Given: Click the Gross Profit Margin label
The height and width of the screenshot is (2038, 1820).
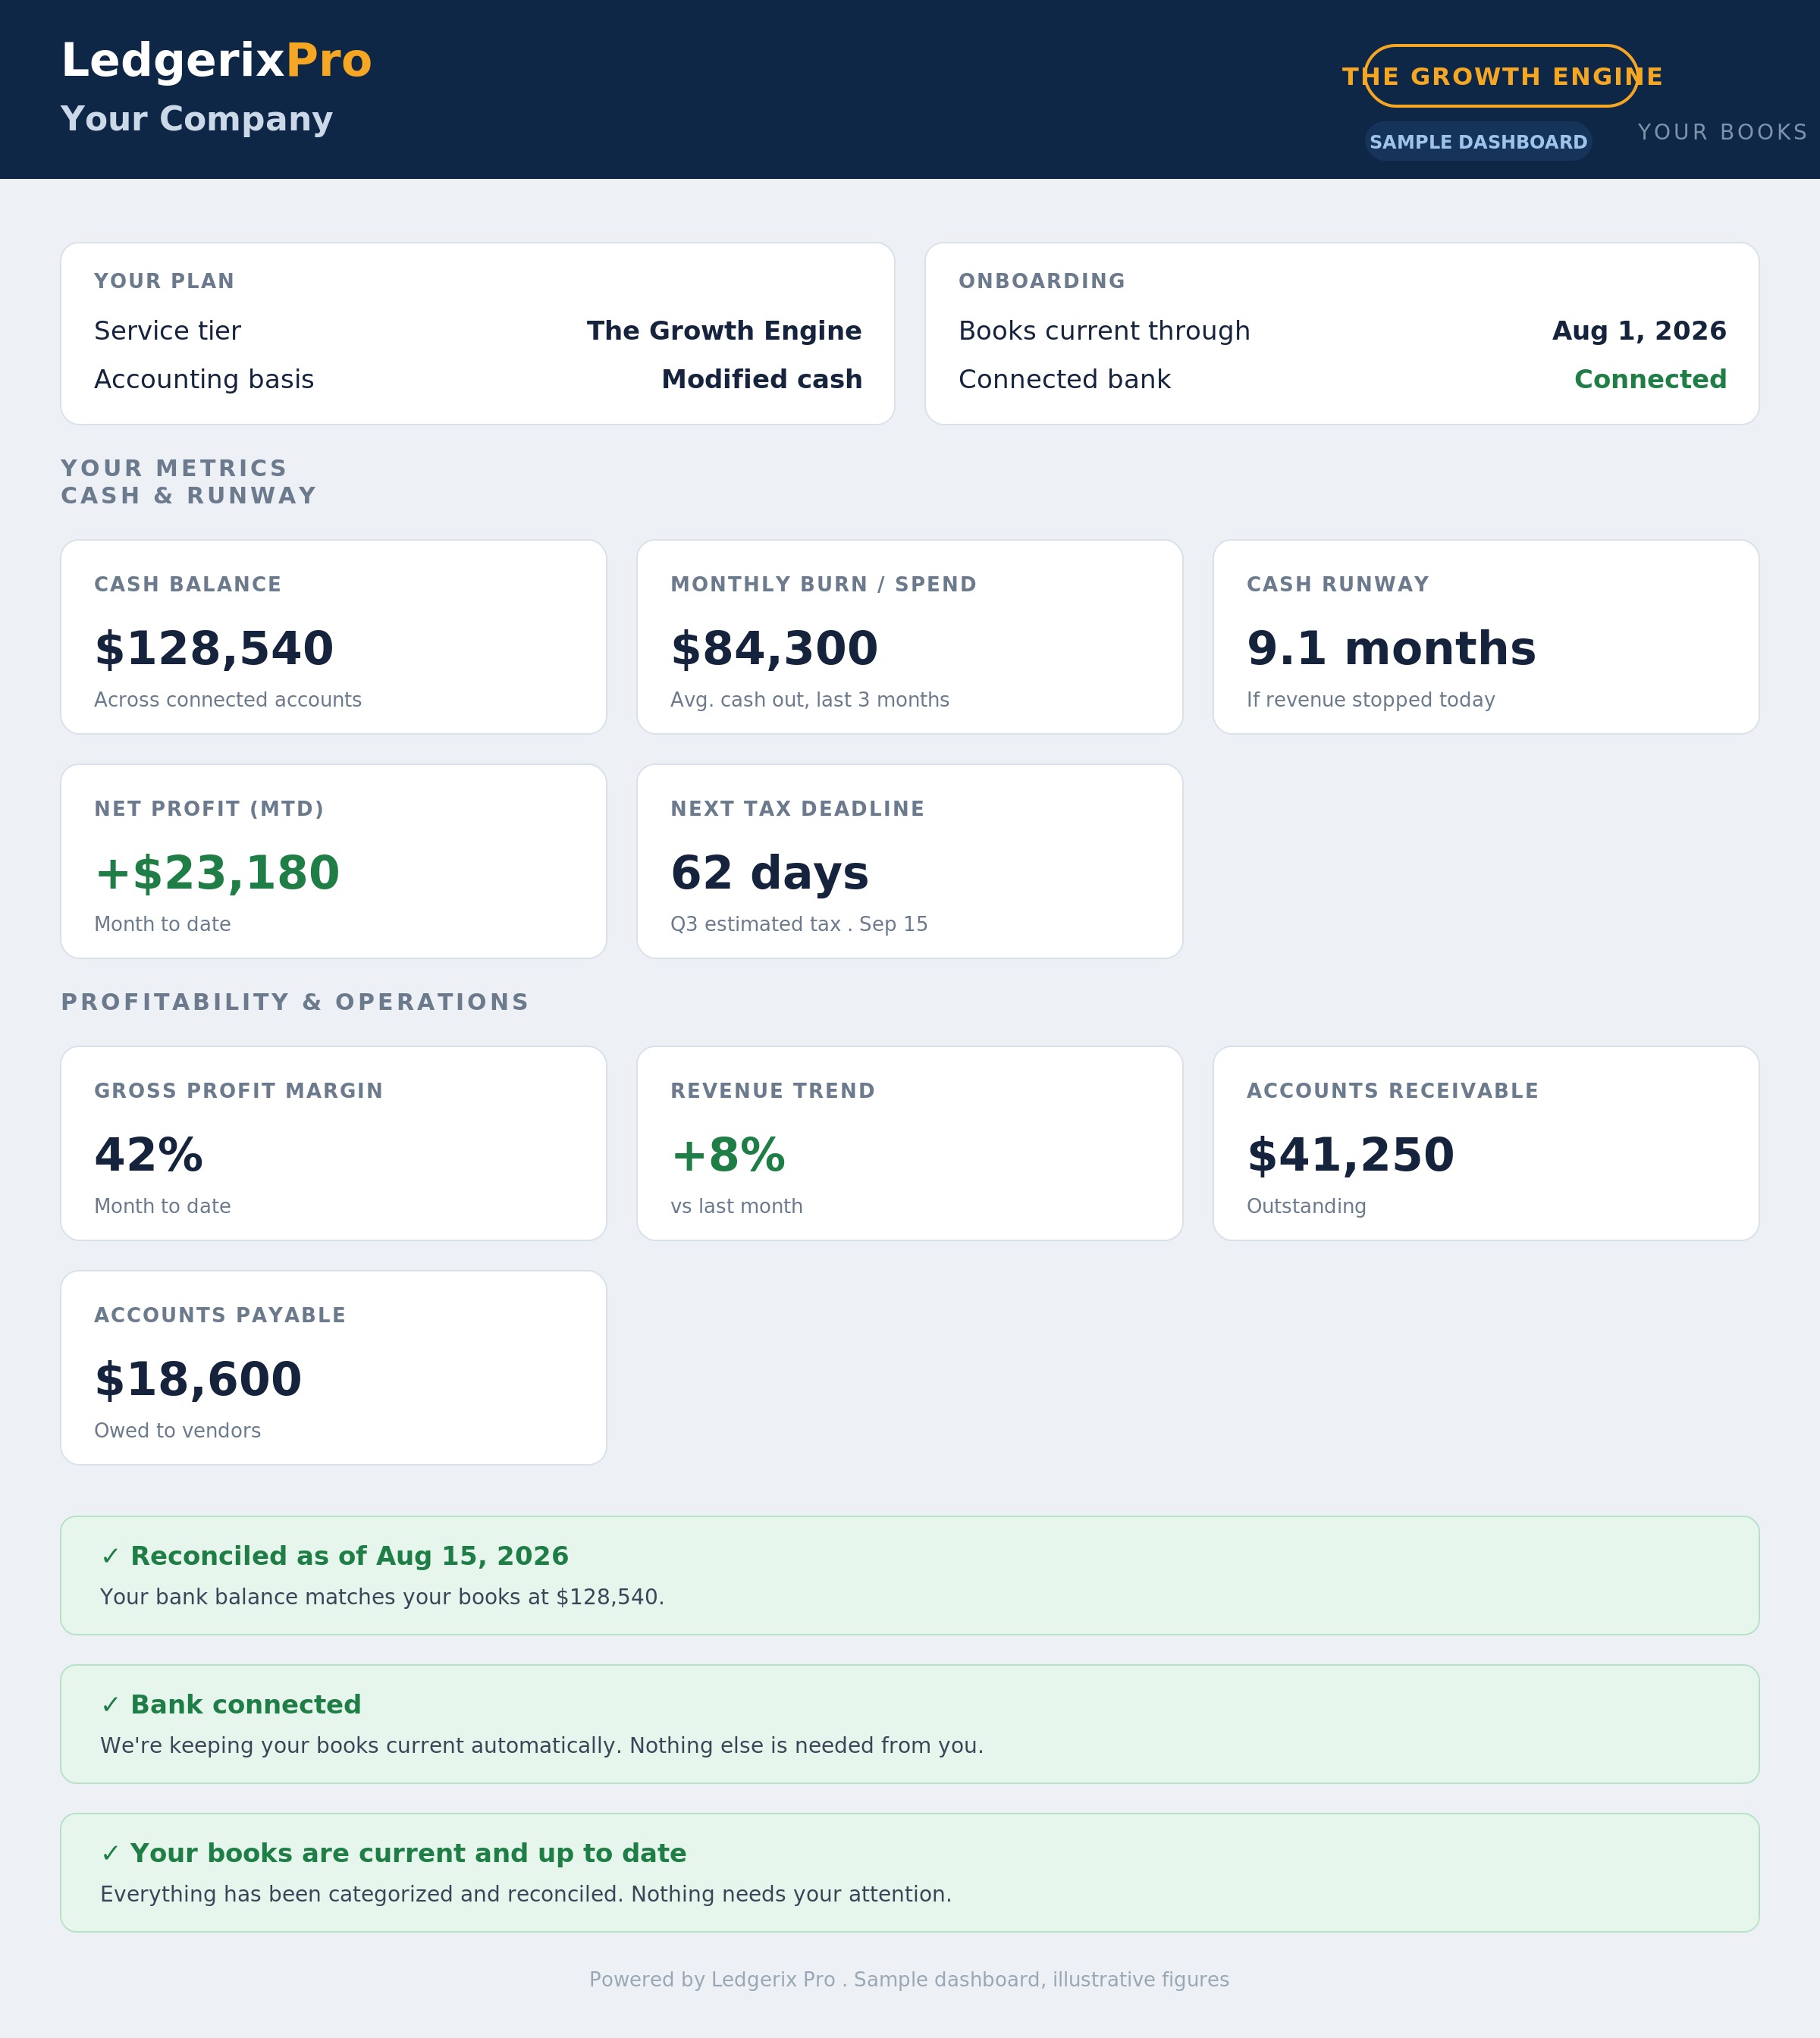Looking at the screenshot, I should click(238, 1091).
